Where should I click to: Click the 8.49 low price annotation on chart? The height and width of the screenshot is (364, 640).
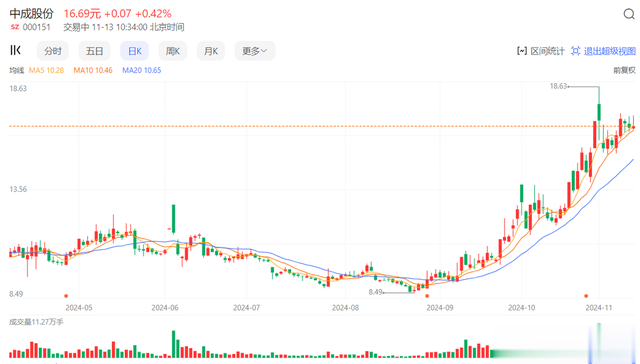click(x=376, y=292)
